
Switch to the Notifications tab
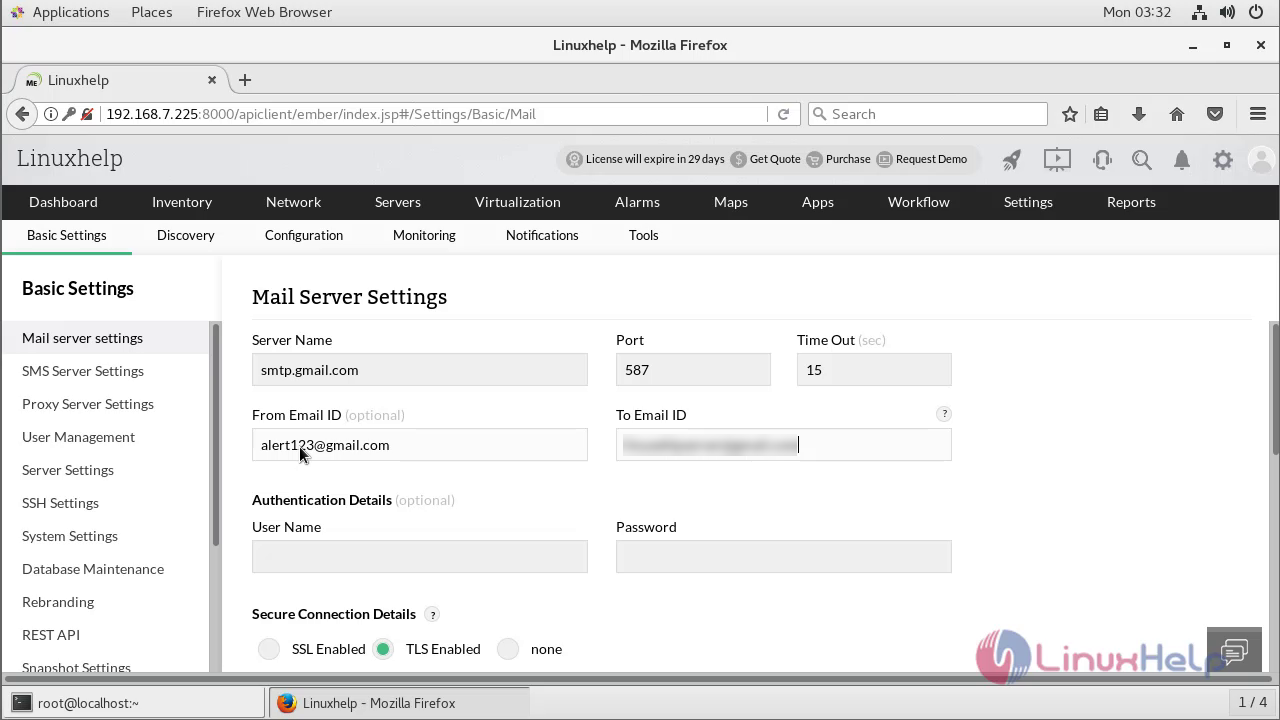point(542,235)
